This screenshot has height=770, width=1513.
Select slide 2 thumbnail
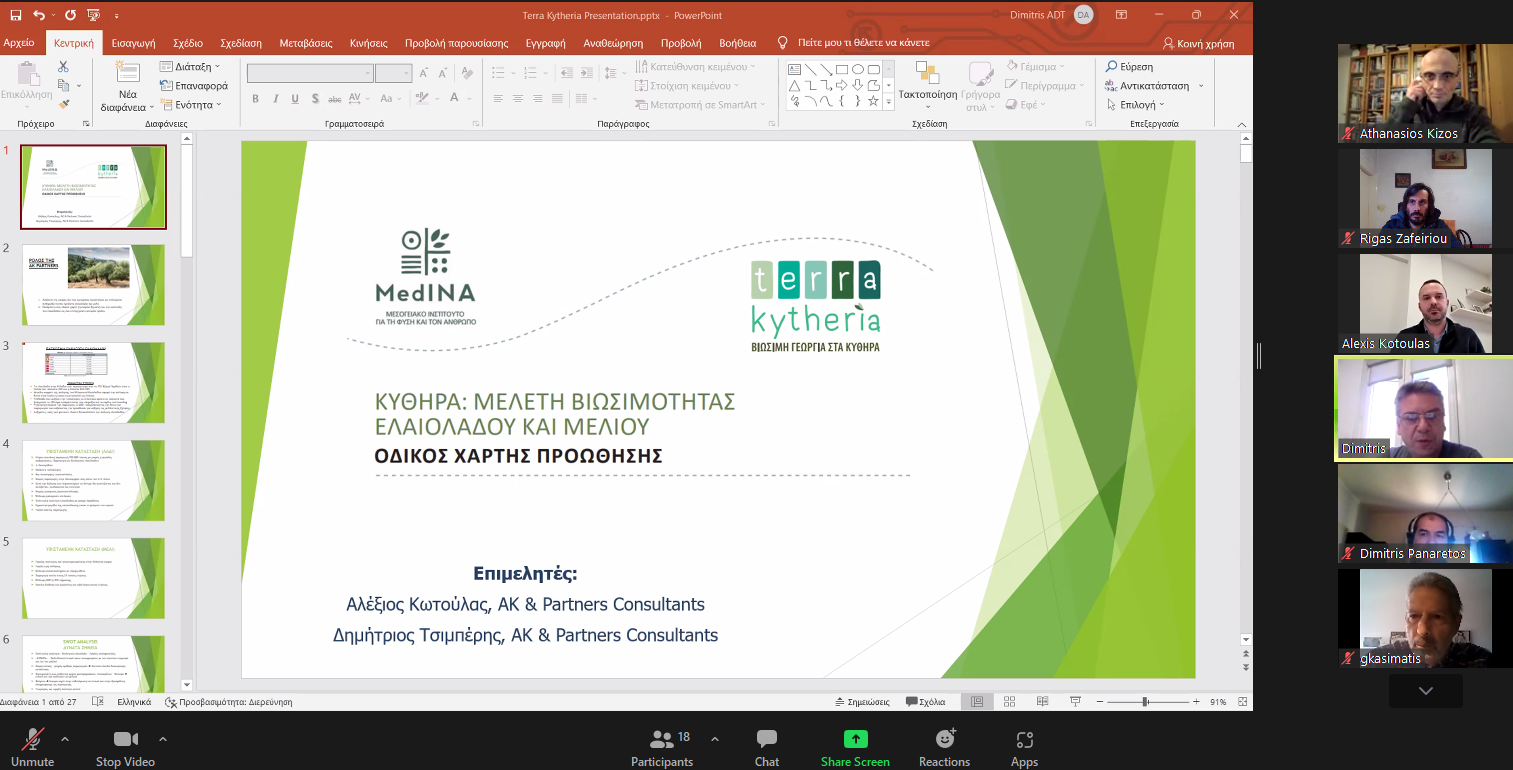click(93, 284)
